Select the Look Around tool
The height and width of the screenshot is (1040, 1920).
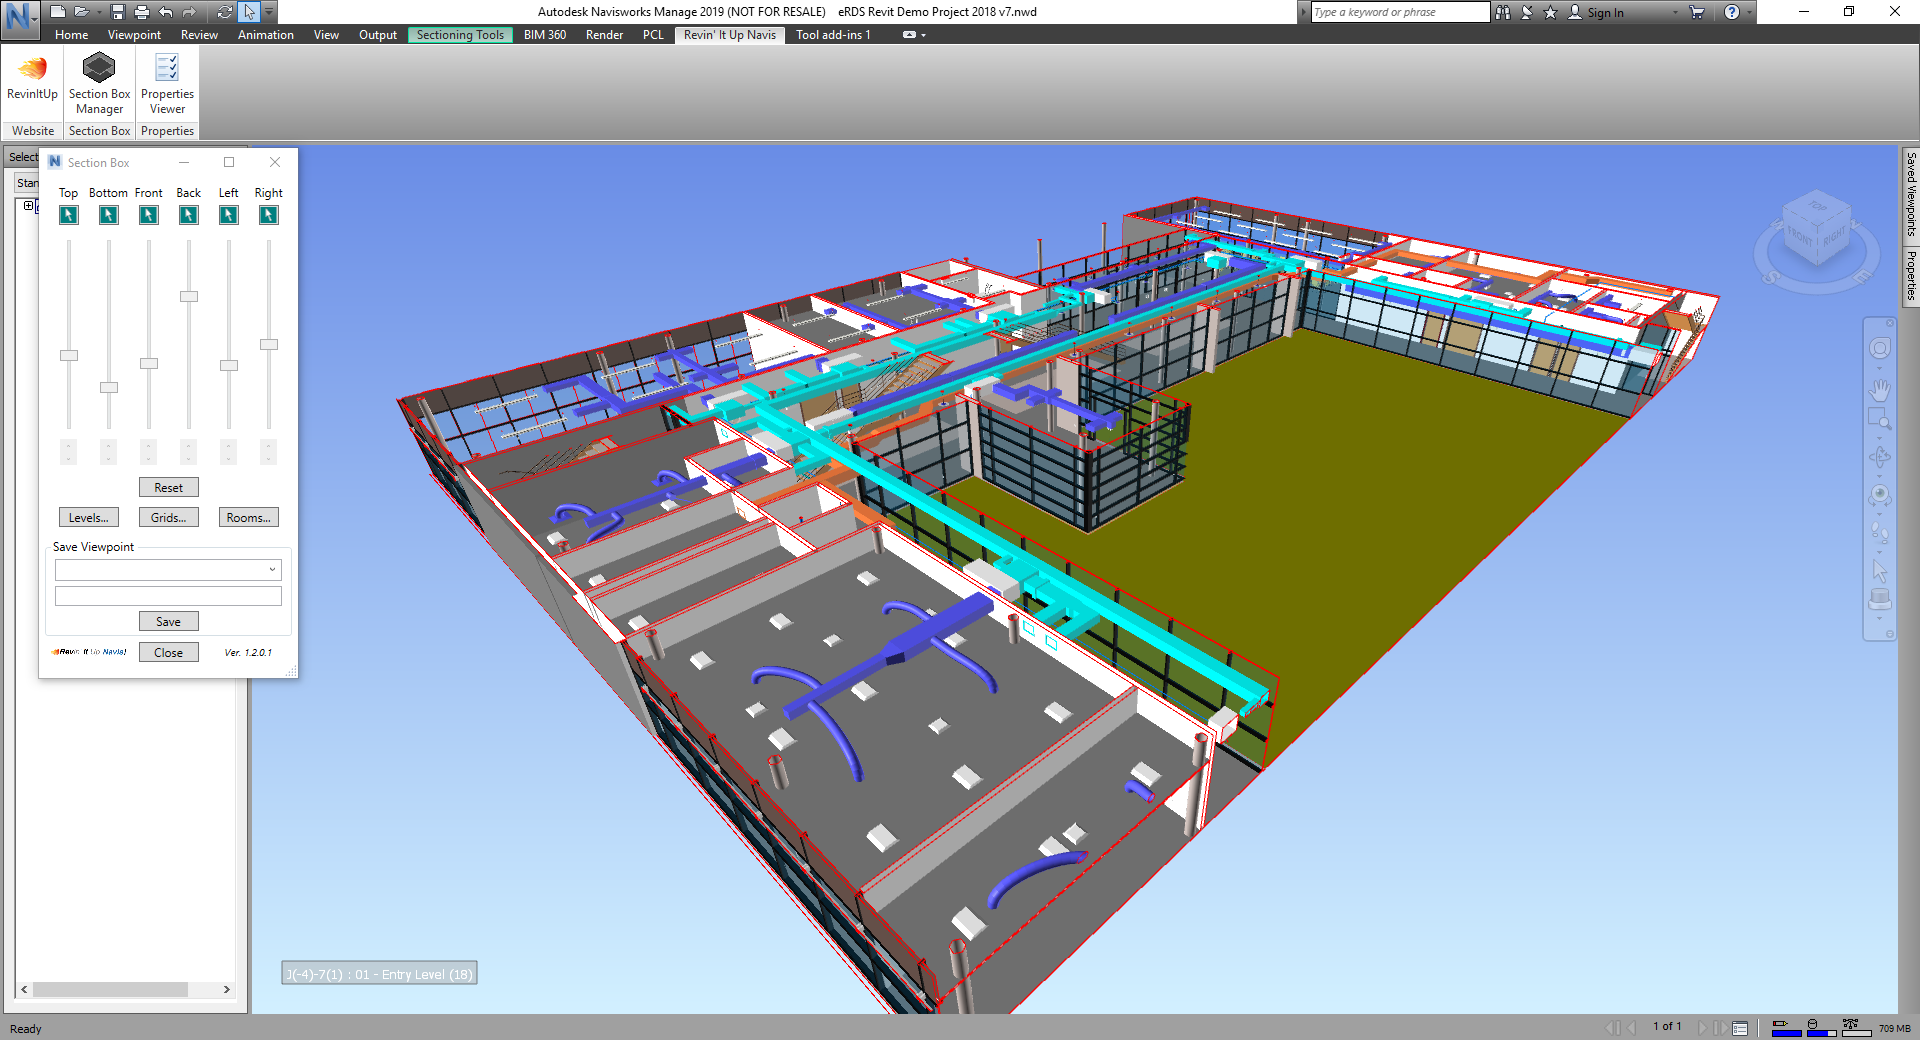[x=1880, y=495]
